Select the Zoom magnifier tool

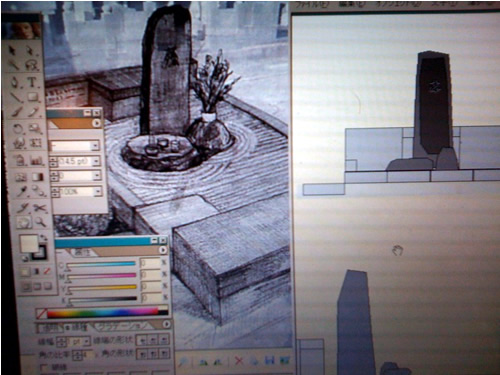[40, 222]
